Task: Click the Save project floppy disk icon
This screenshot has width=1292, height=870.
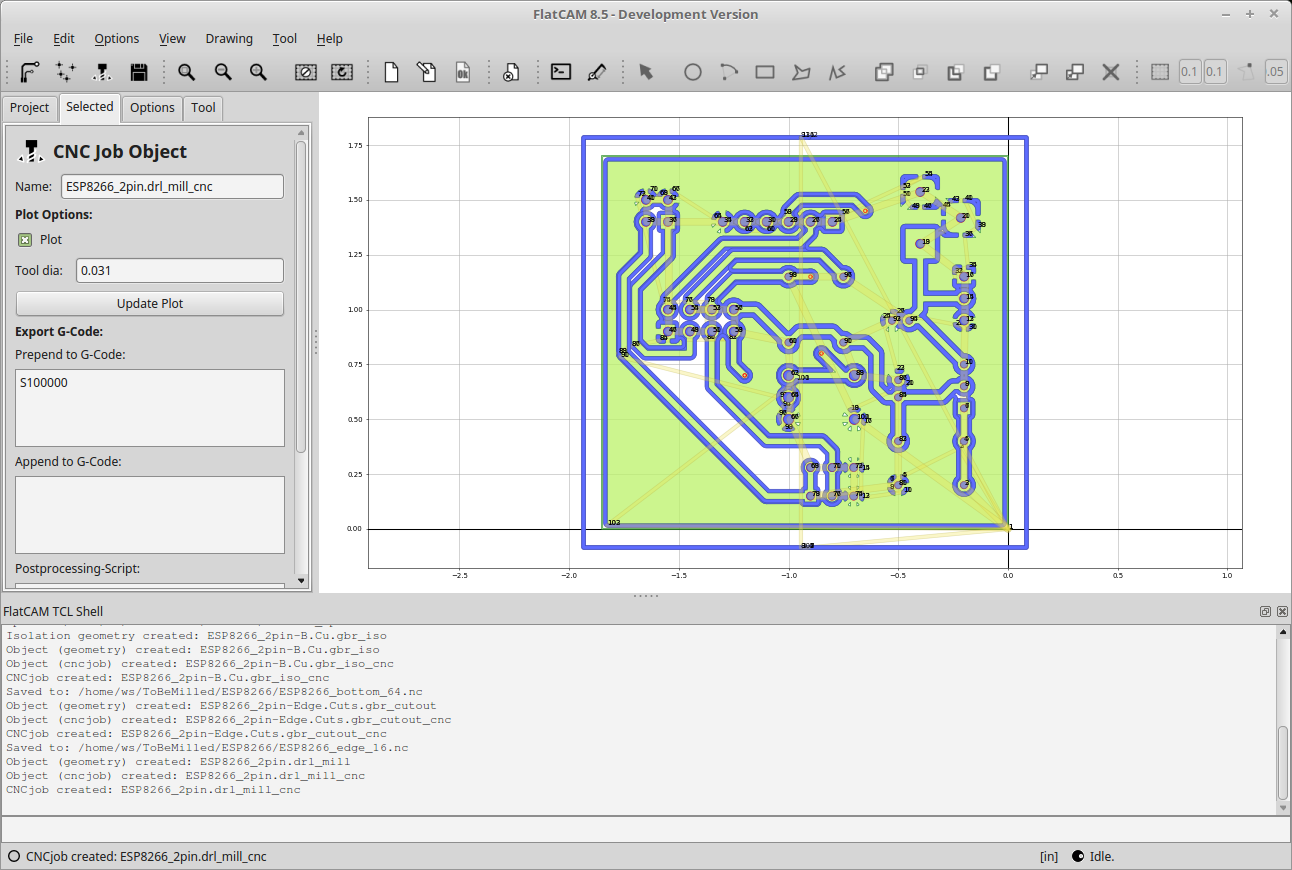Action: 139,72
